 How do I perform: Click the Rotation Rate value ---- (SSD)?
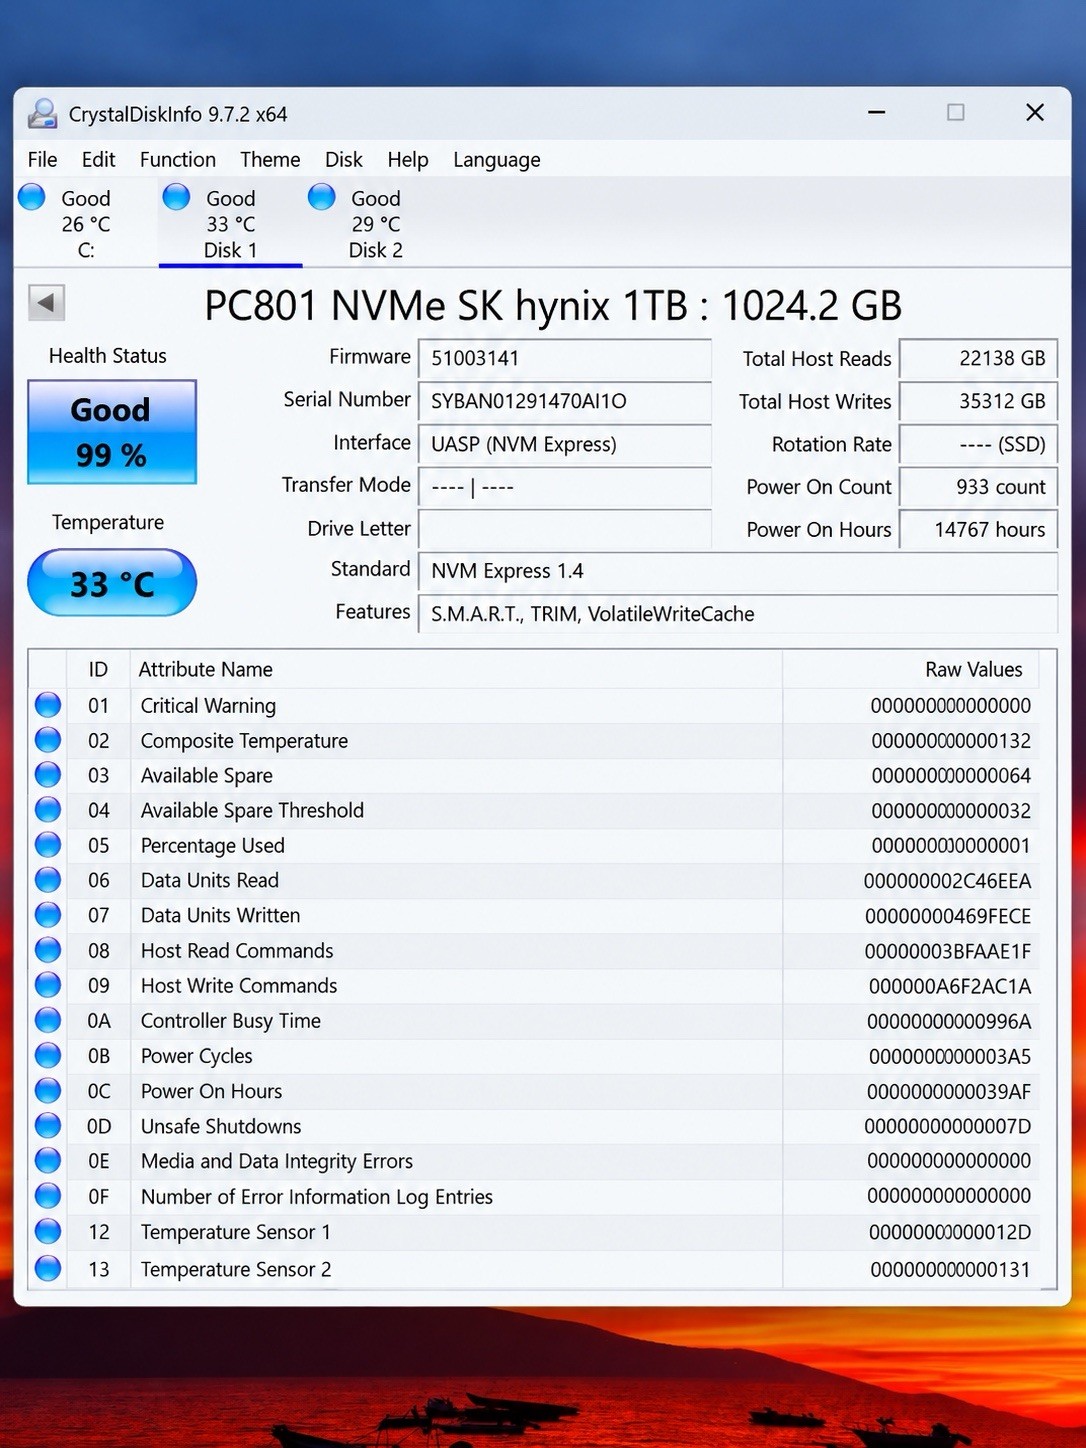click(978, 444)
